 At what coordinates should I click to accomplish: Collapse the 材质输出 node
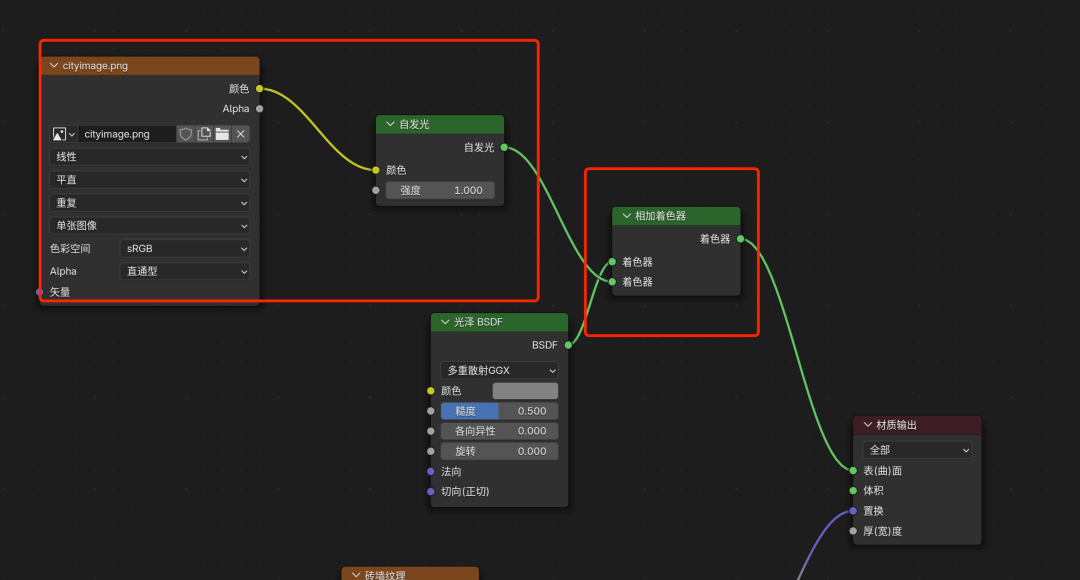pos(867,425)
